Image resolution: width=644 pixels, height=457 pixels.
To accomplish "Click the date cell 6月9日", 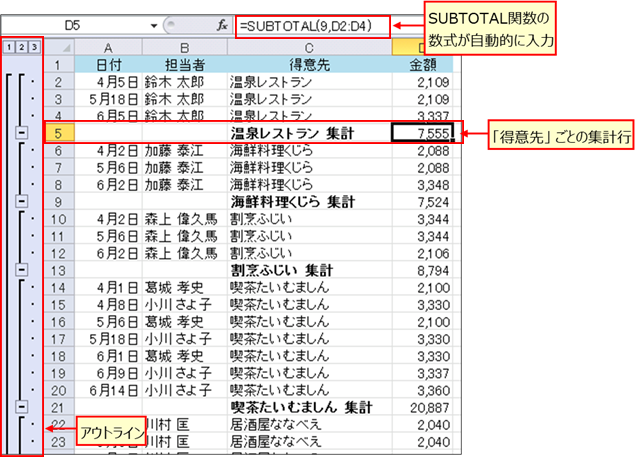I will pyautogui.click(x=108, y=373).
